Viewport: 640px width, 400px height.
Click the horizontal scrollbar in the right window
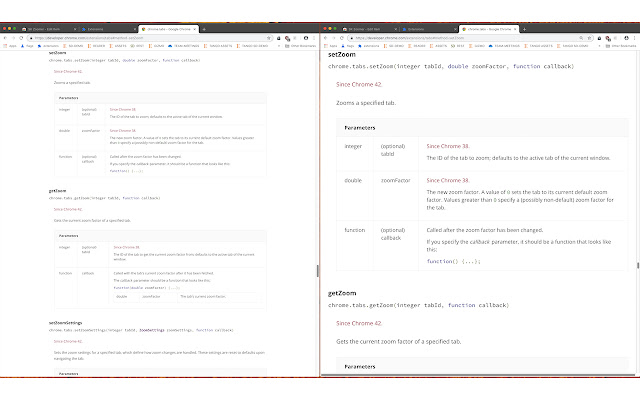478,375
